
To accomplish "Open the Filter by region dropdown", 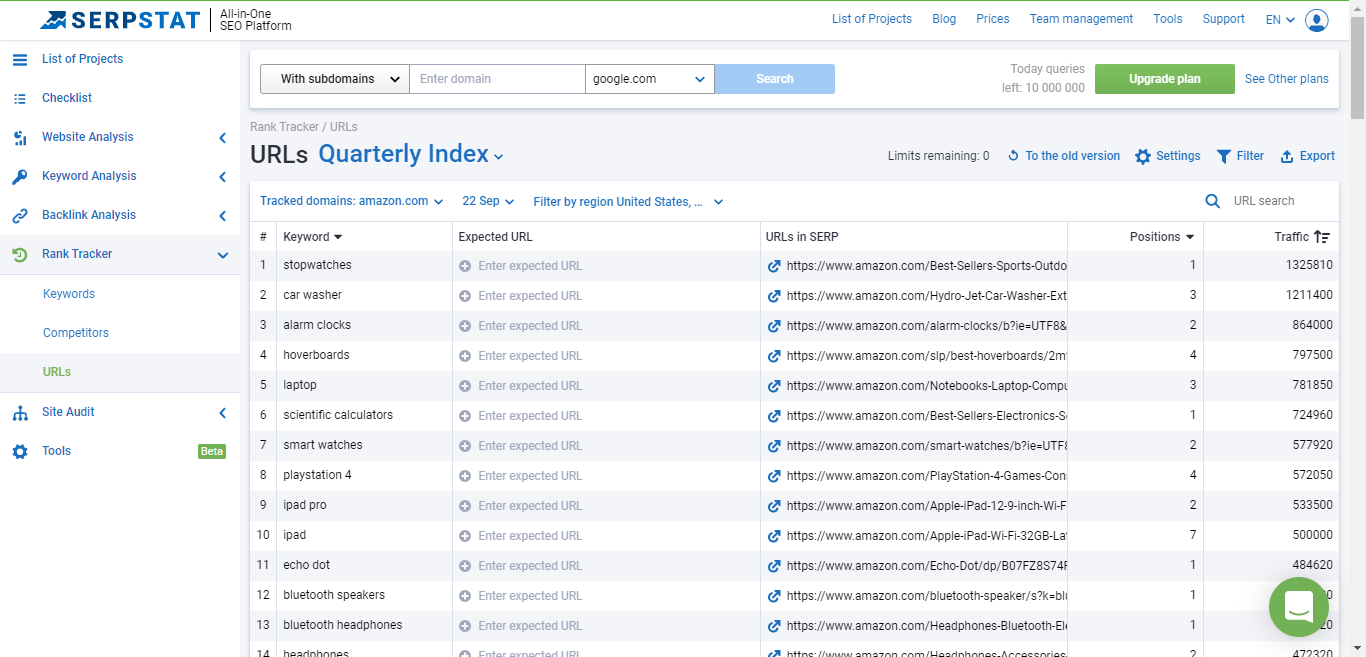I will click(x=628, y=201).
